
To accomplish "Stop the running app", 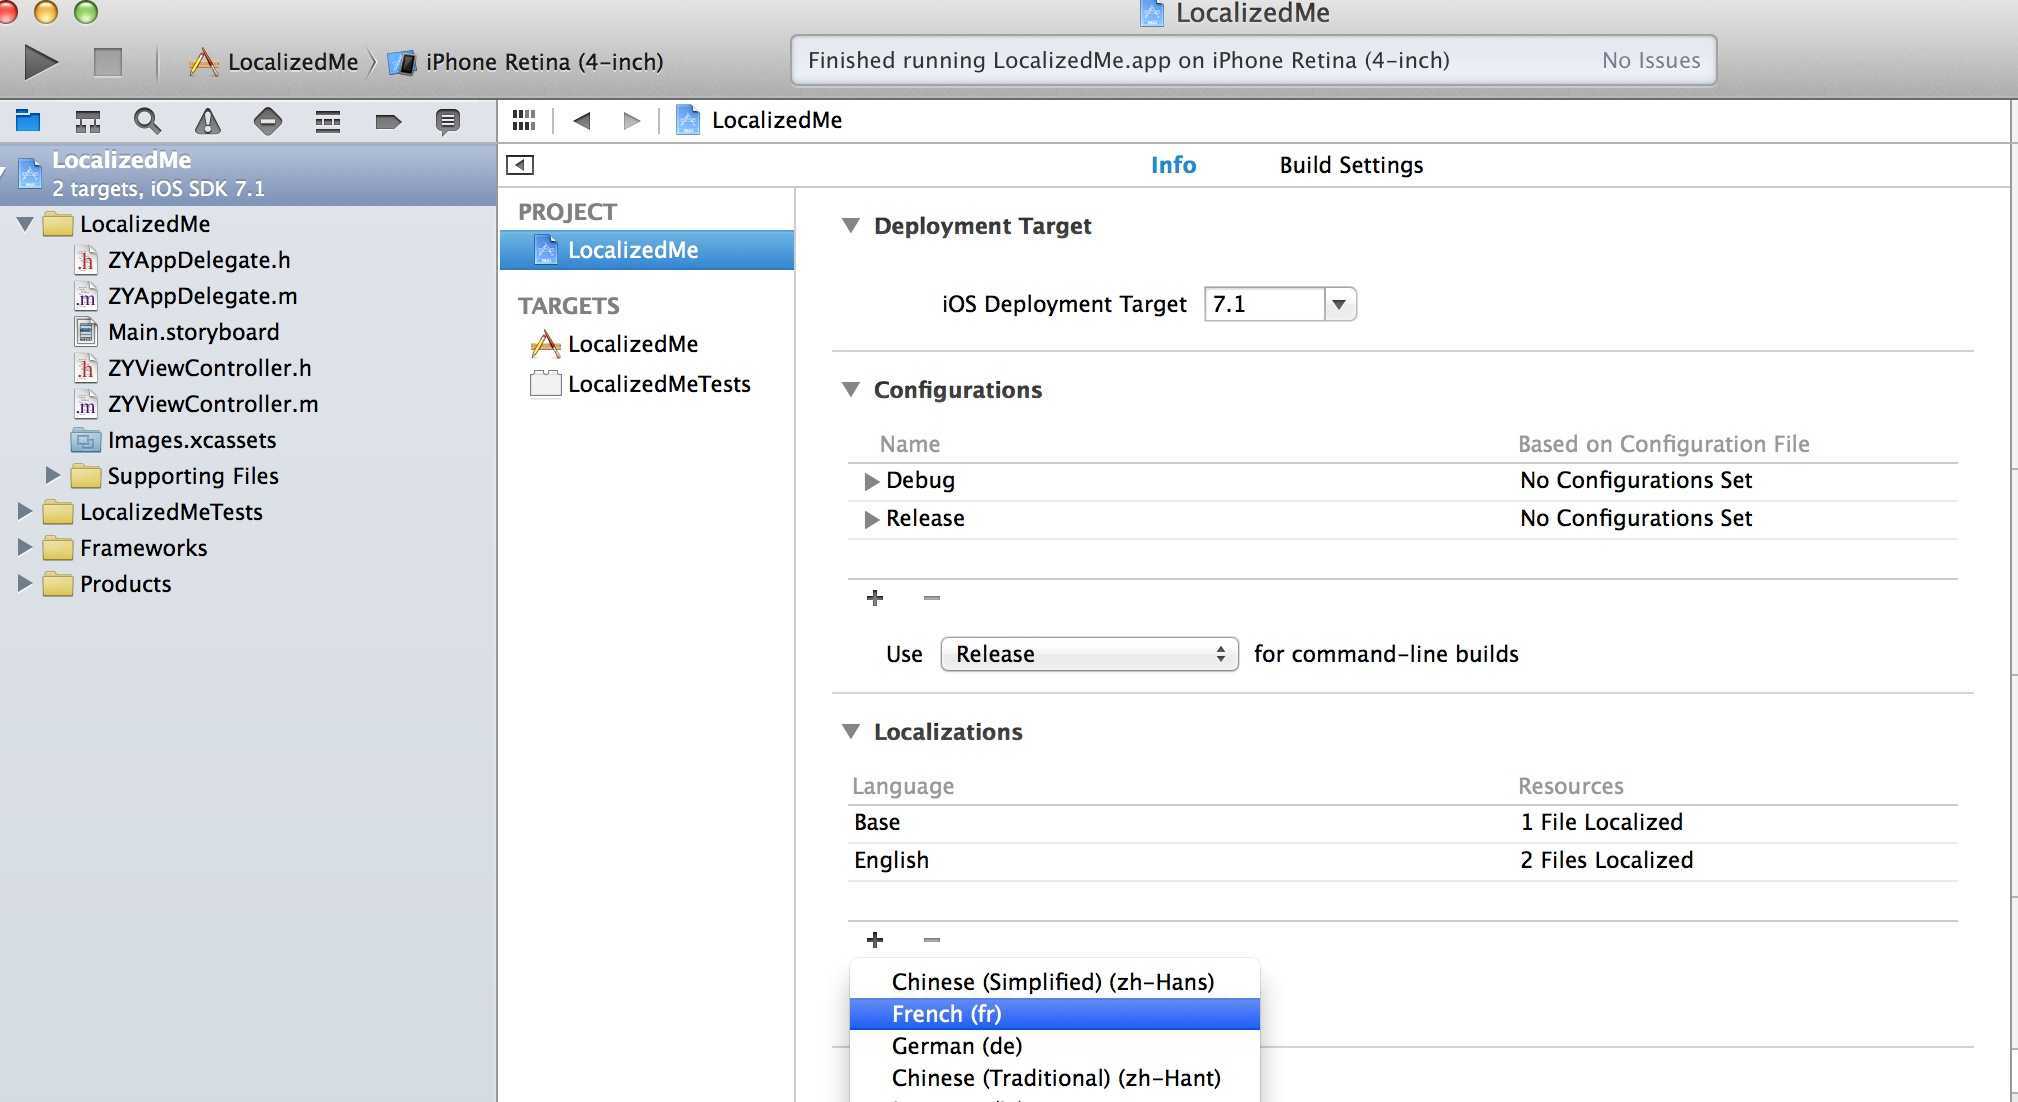I will pos(108,62).
